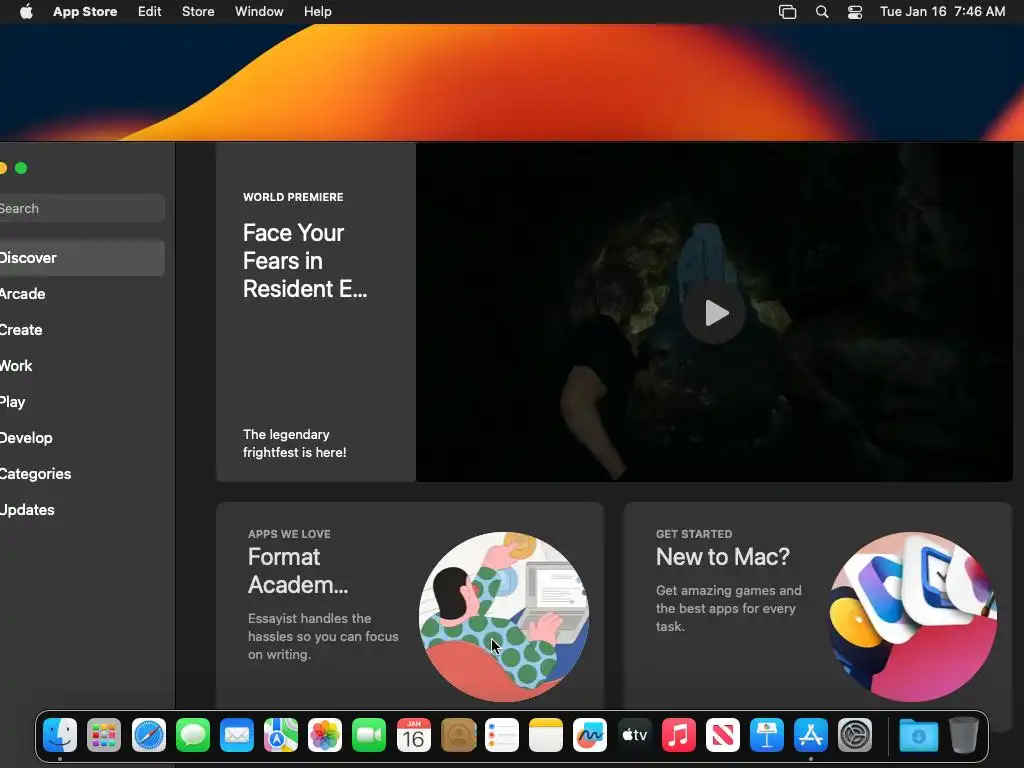Open Spotlight search in menu bar

[822, 12]
